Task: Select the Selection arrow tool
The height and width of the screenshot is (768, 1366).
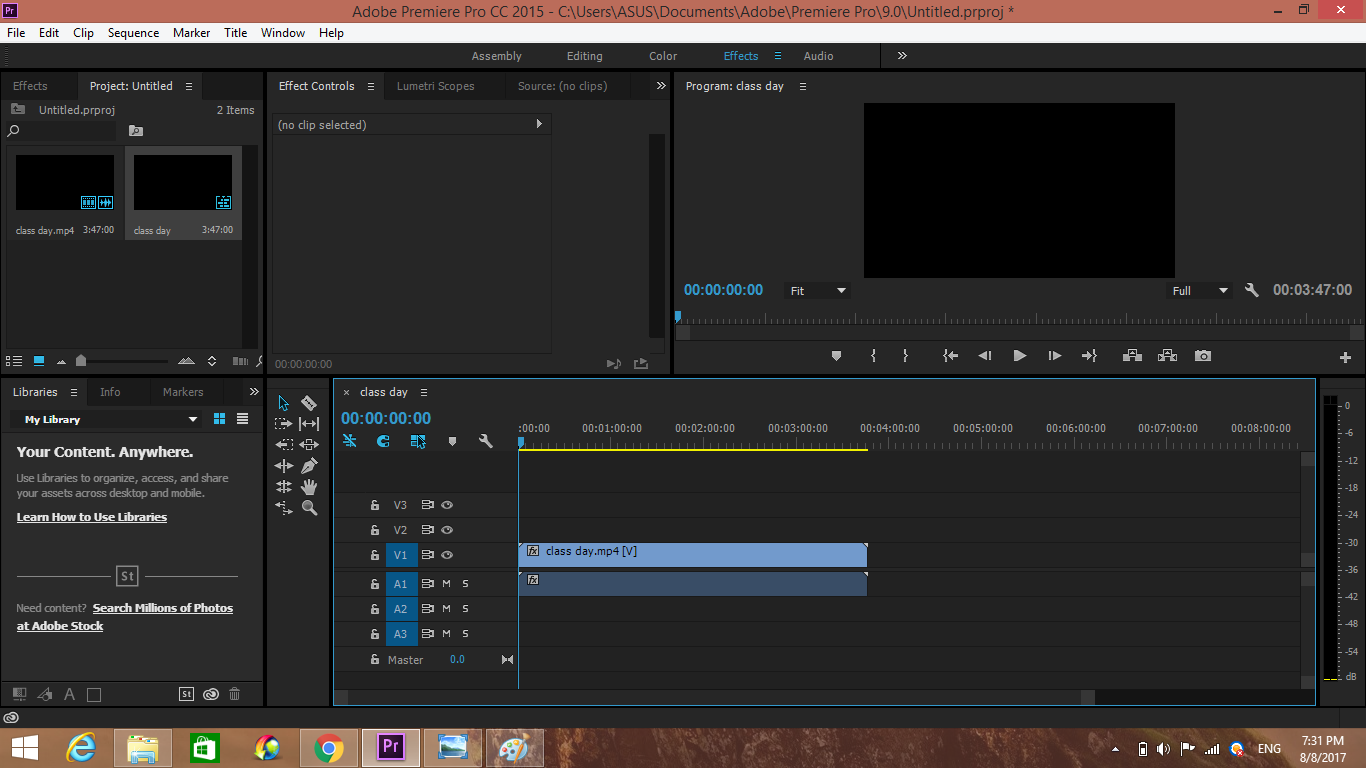Action: pyautogui.click(x=284, y=403)
